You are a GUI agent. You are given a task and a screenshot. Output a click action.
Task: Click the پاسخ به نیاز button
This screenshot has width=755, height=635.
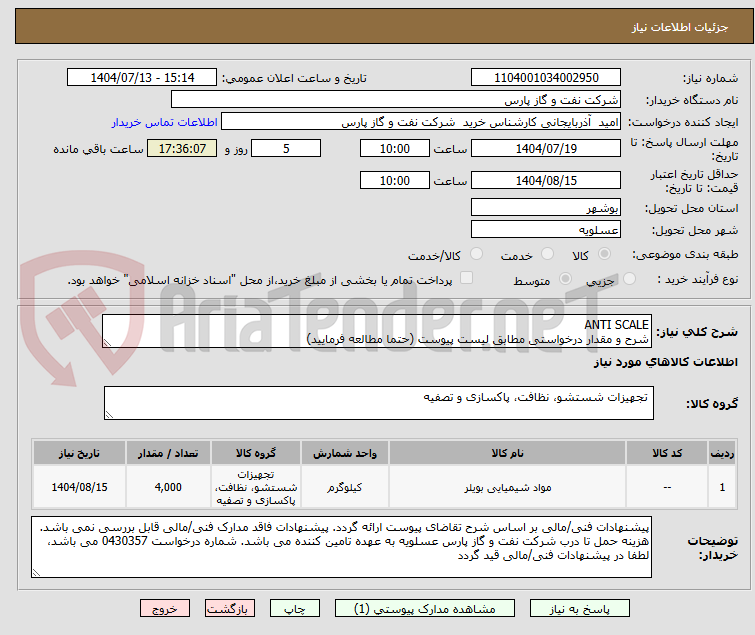580,609
